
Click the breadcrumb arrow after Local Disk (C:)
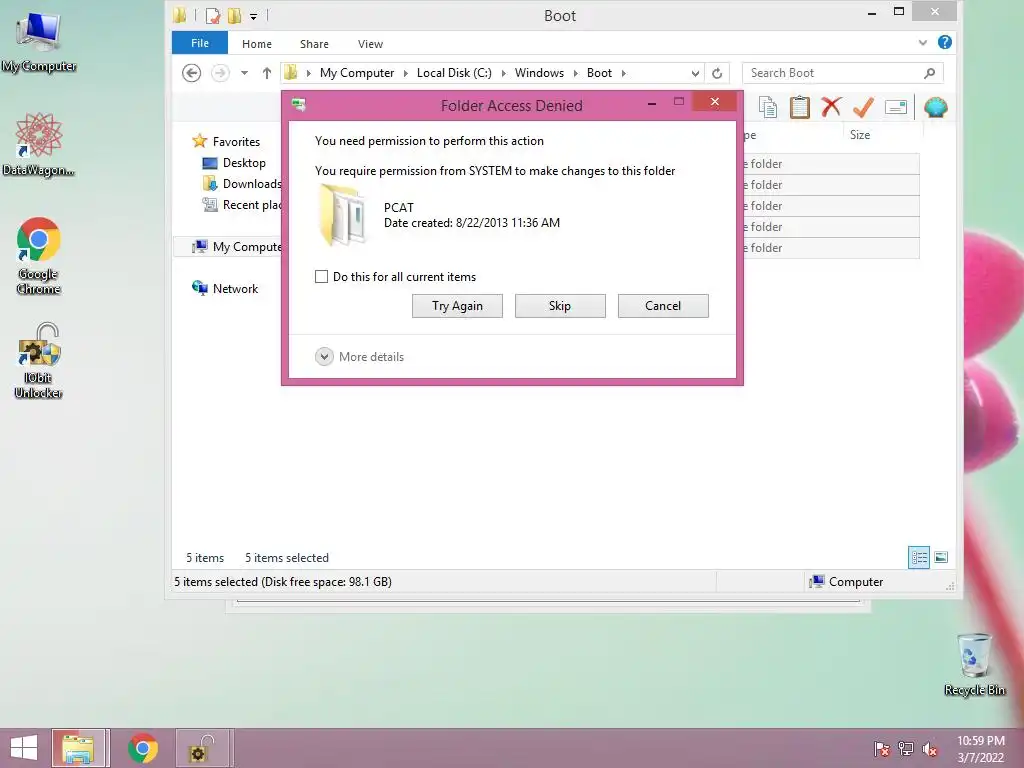coord(504,73)
